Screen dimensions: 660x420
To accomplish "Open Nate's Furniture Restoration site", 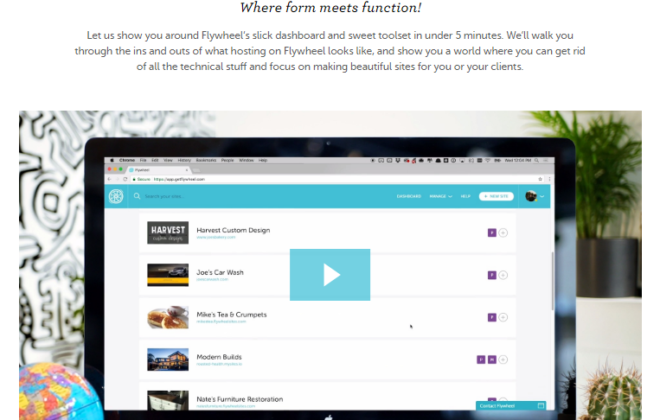I will click(240, 399).
